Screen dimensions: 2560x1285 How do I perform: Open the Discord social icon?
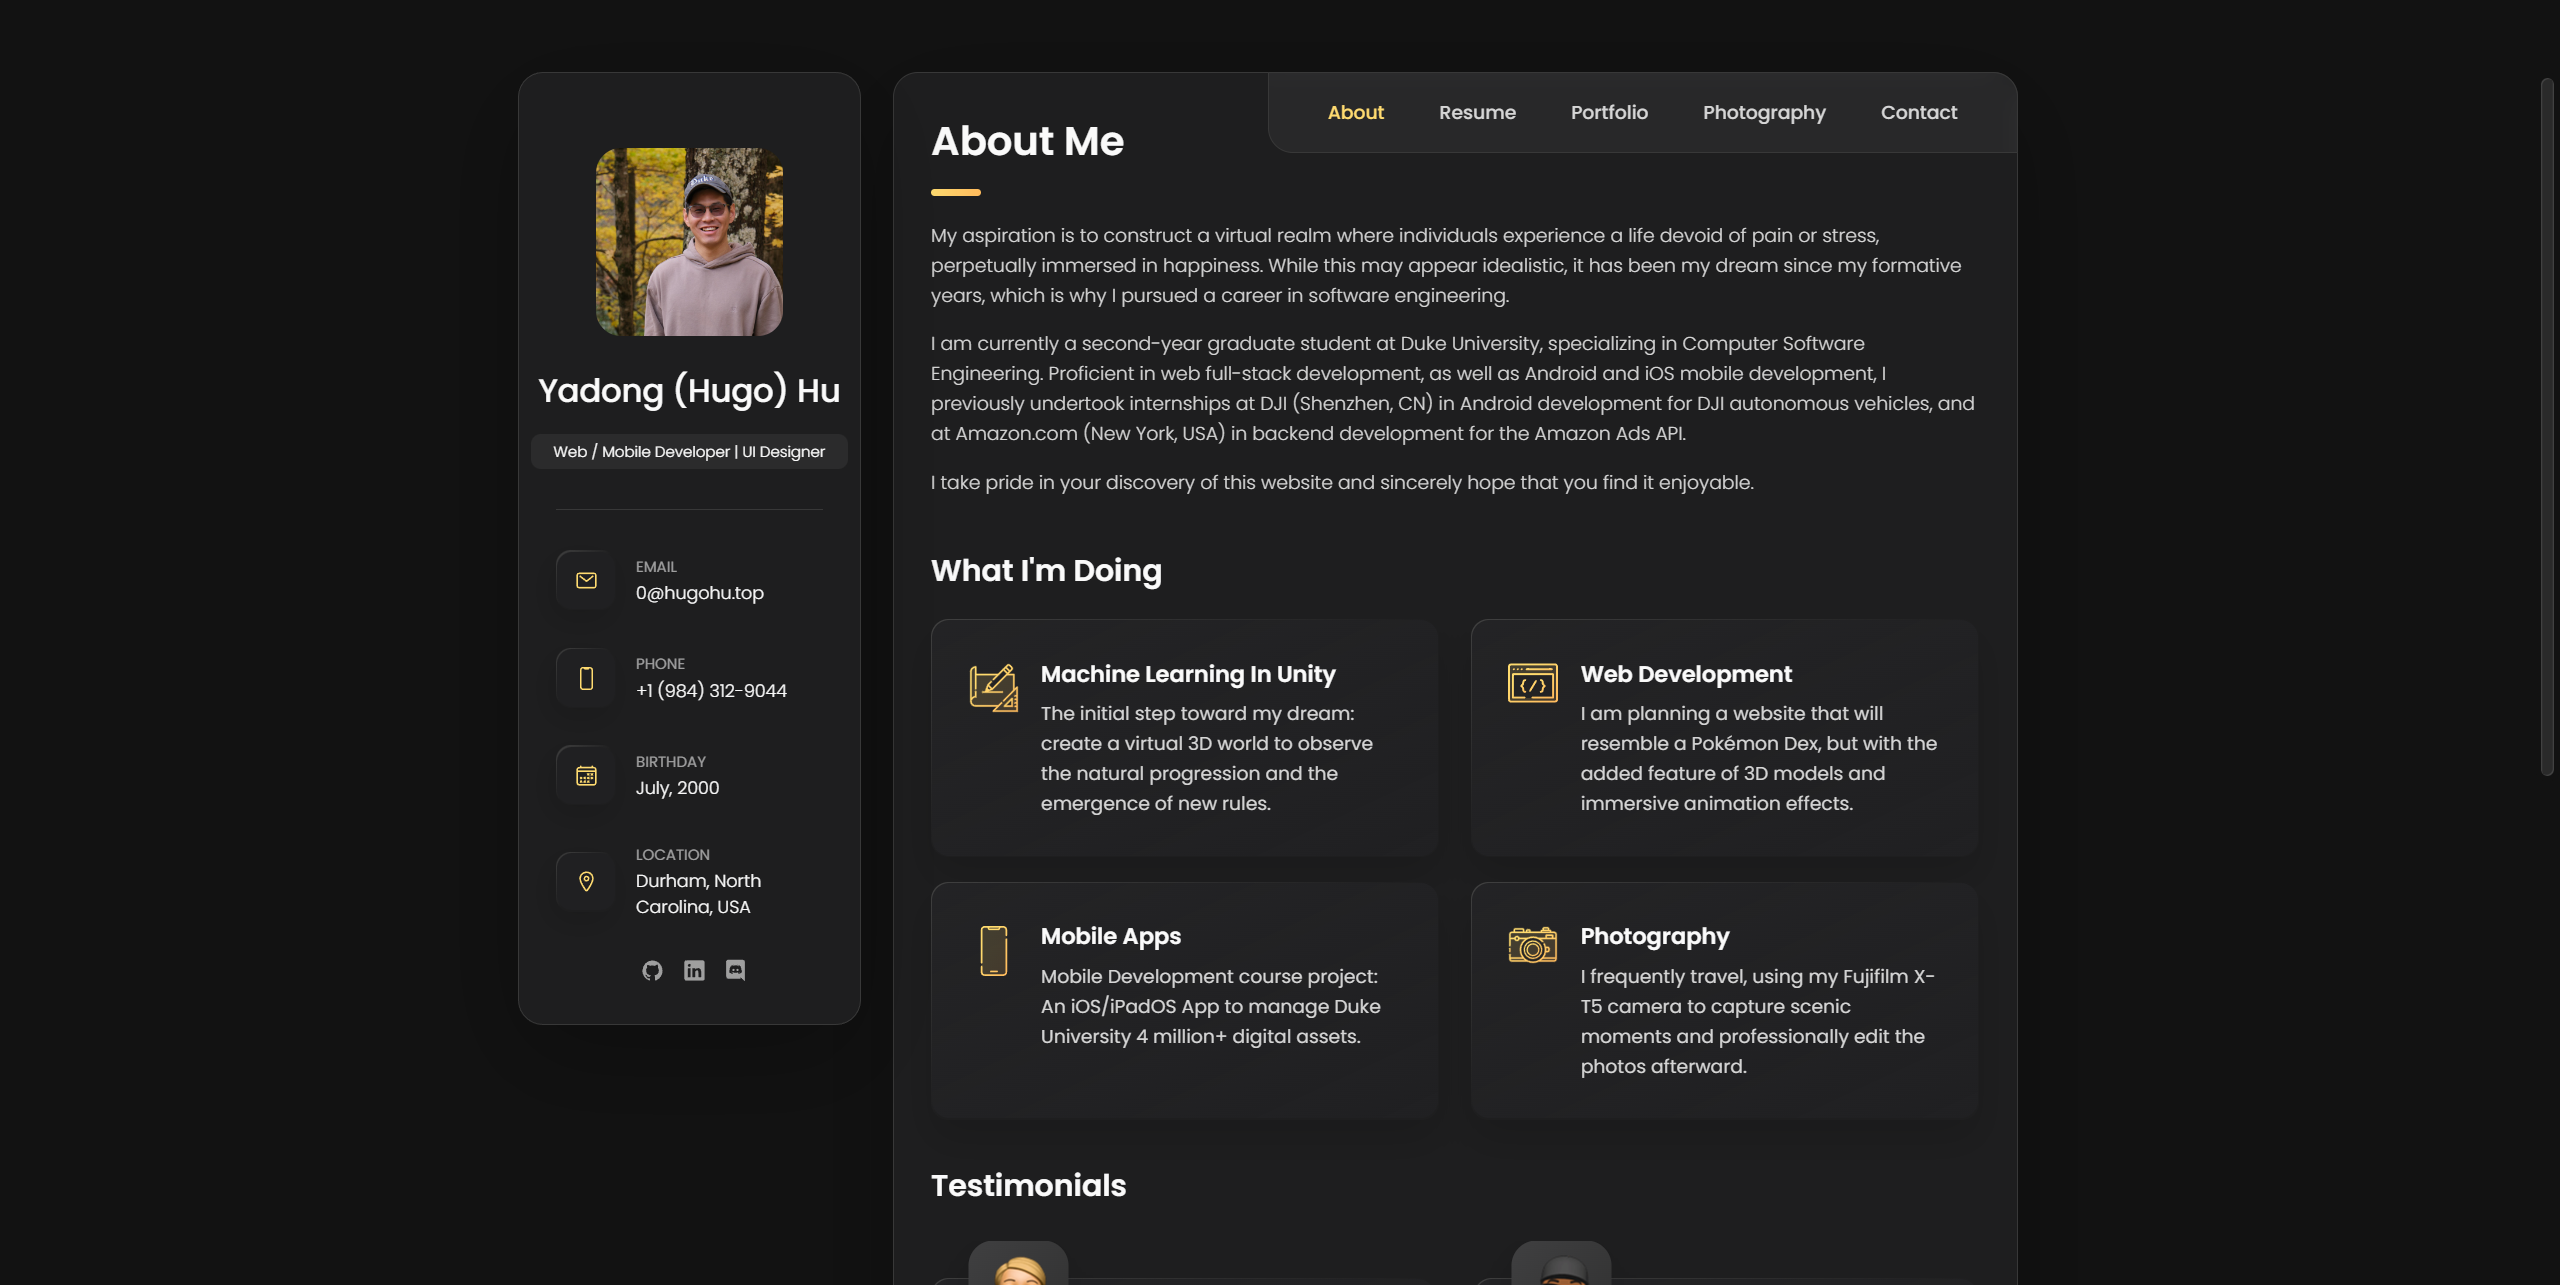coord(735,970)
